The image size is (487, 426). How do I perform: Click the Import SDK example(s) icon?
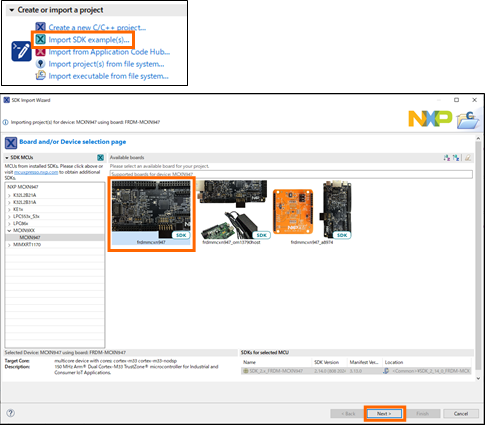[40, 39]
